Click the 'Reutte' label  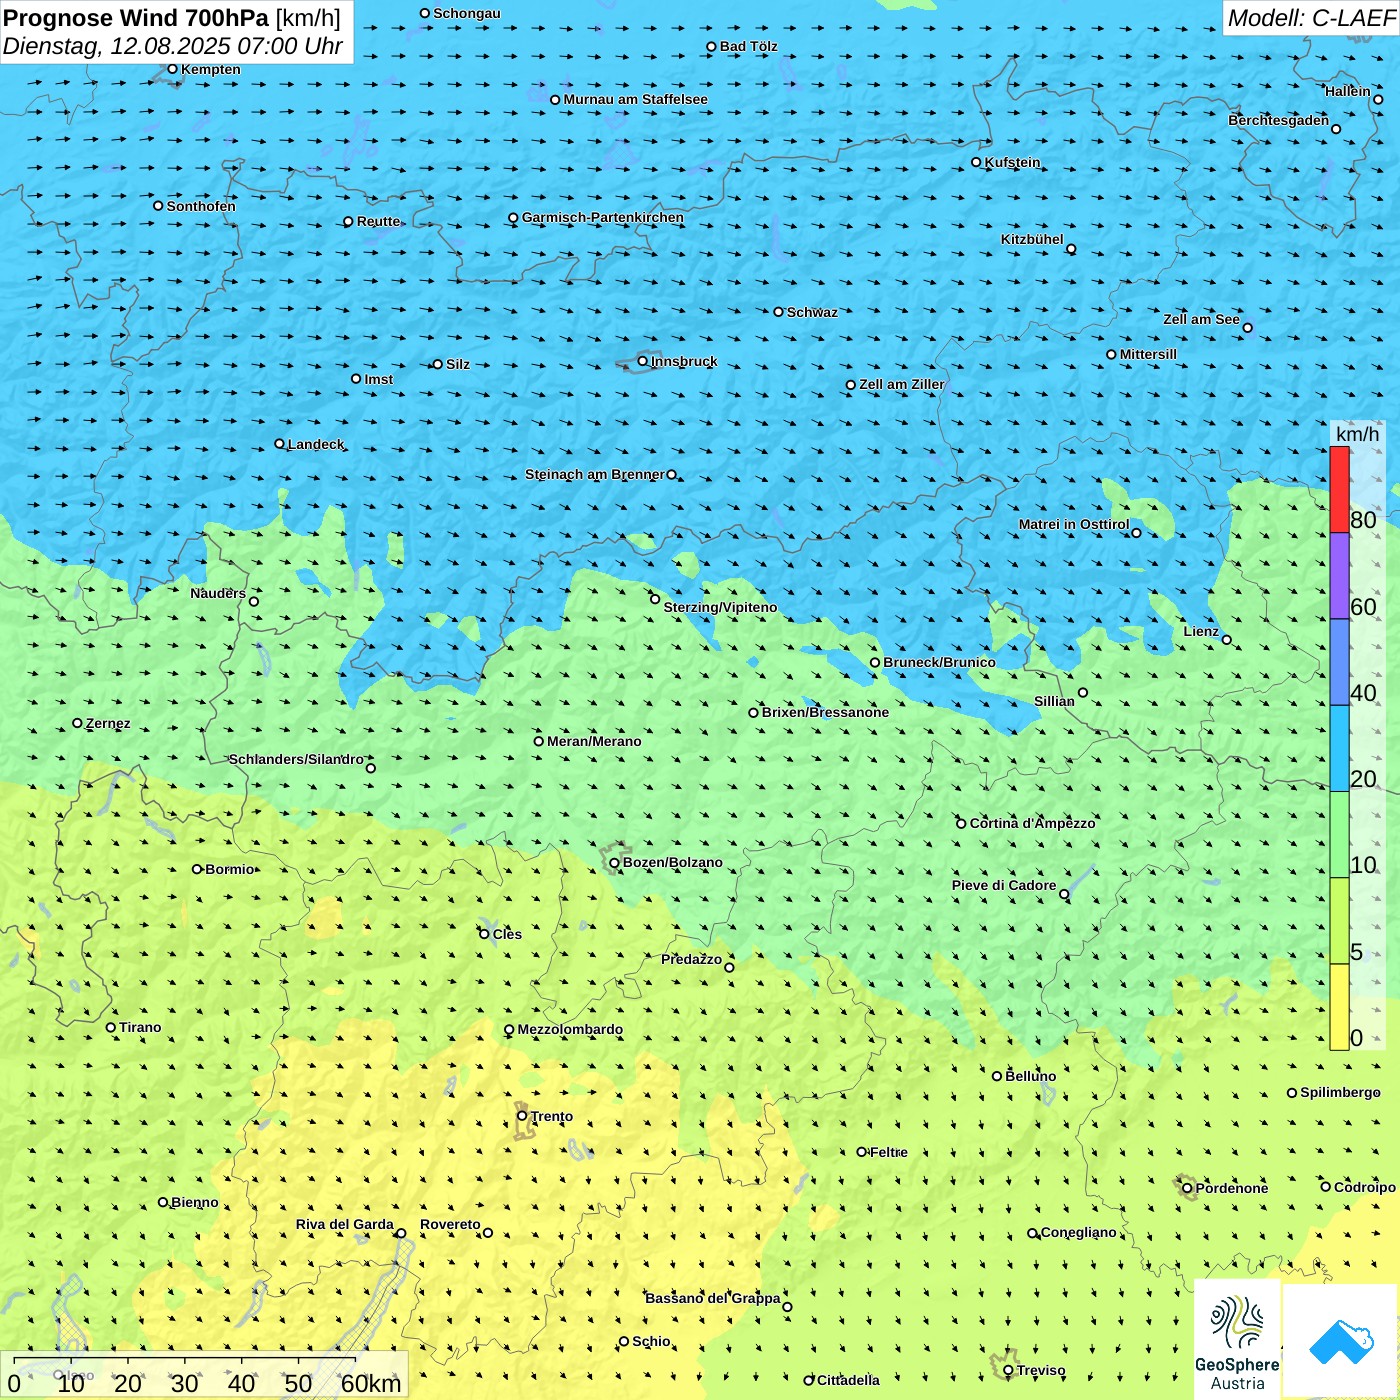(x=378, y=221)
